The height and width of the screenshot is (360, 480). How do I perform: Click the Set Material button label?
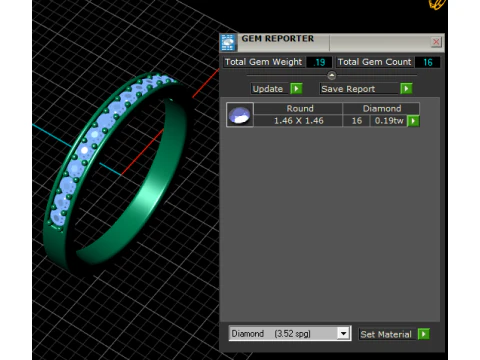(387, 334)
